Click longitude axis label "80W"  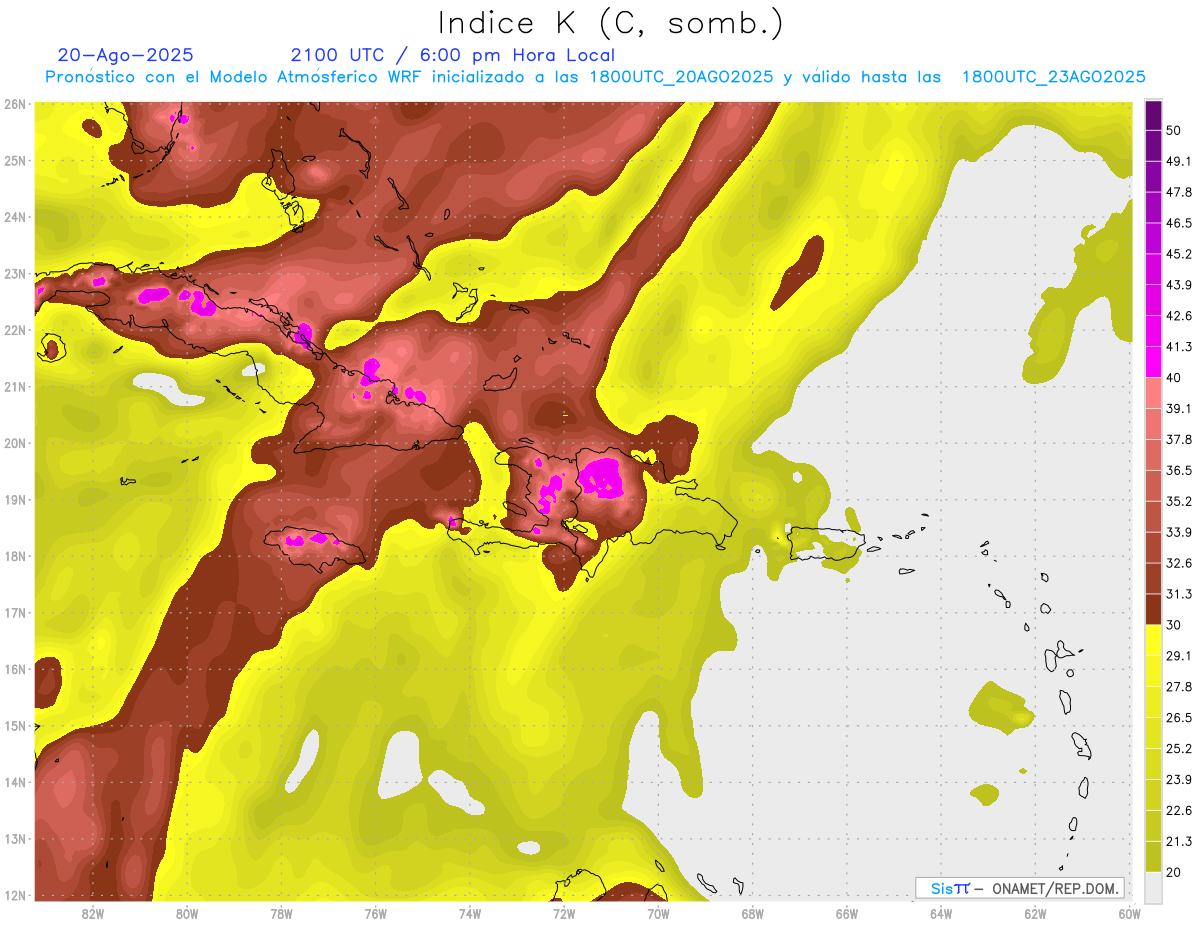[x=187, y=913]
